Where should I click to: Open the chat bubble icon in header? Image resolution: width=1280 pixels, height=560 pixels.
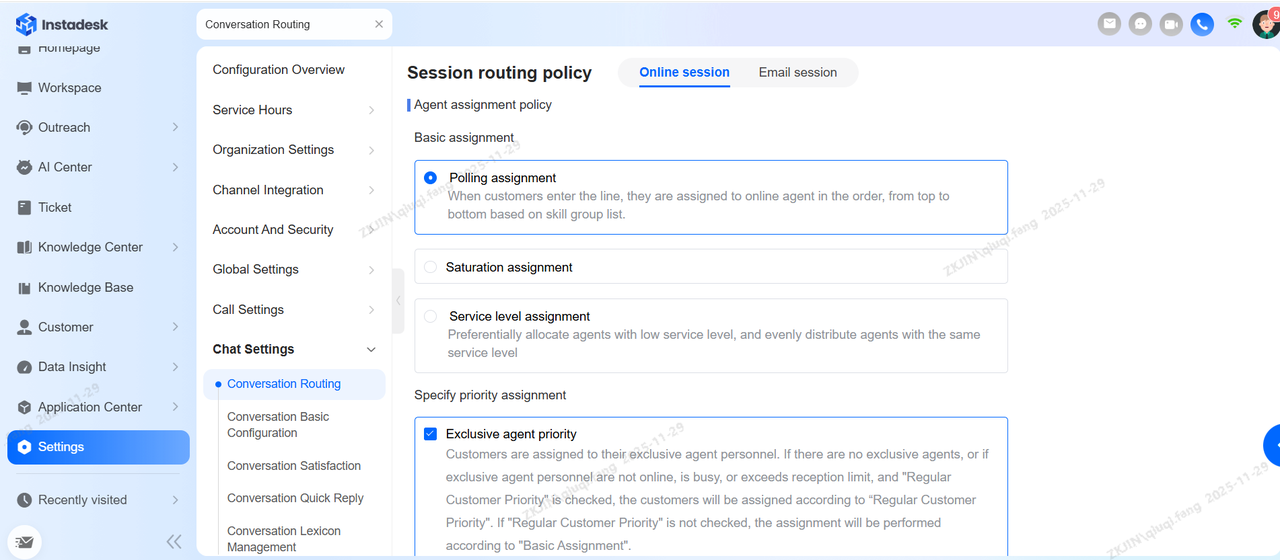1140,24
